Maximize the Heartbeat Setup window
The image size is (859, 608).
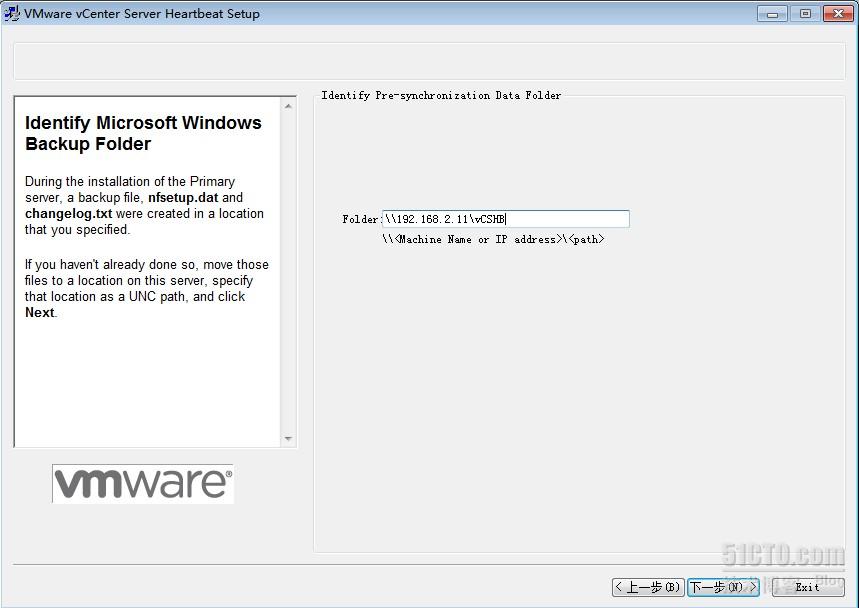(805, 14)
